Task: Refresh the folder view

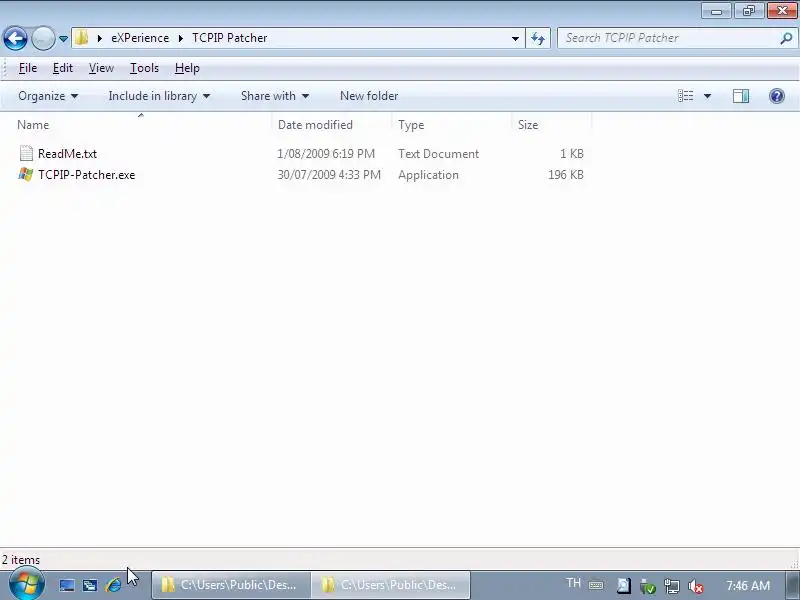Action: (x=538, y=38)
